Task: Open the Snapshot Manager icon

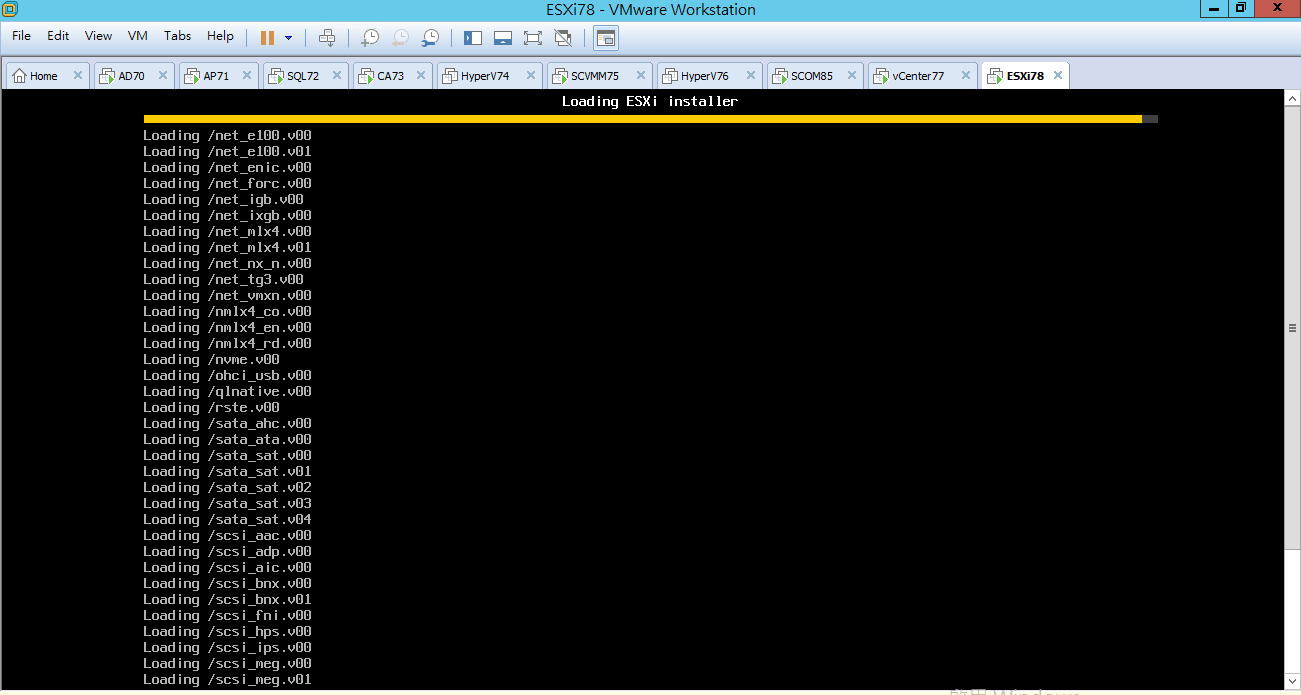Action: 430,38
